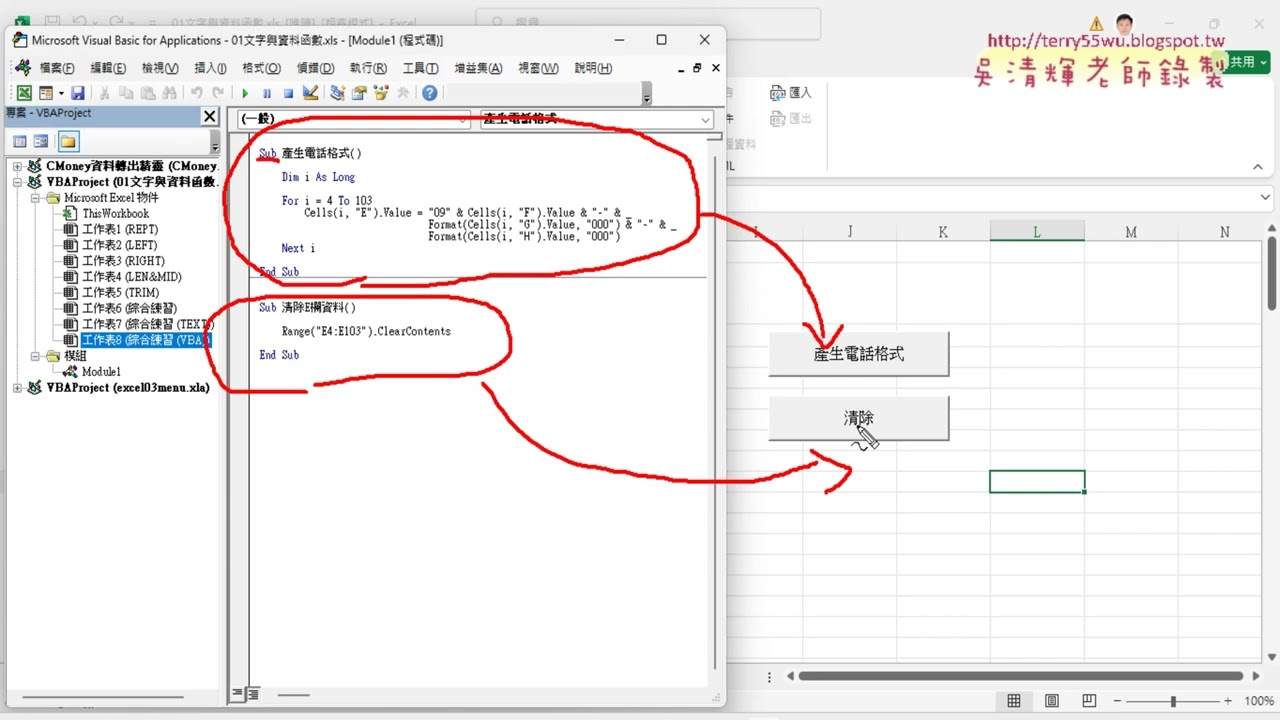This screenshot has width=1280, height=720.
Task: Collapse the Microsoft Excel 物件 folder
Action: [35, 198]
